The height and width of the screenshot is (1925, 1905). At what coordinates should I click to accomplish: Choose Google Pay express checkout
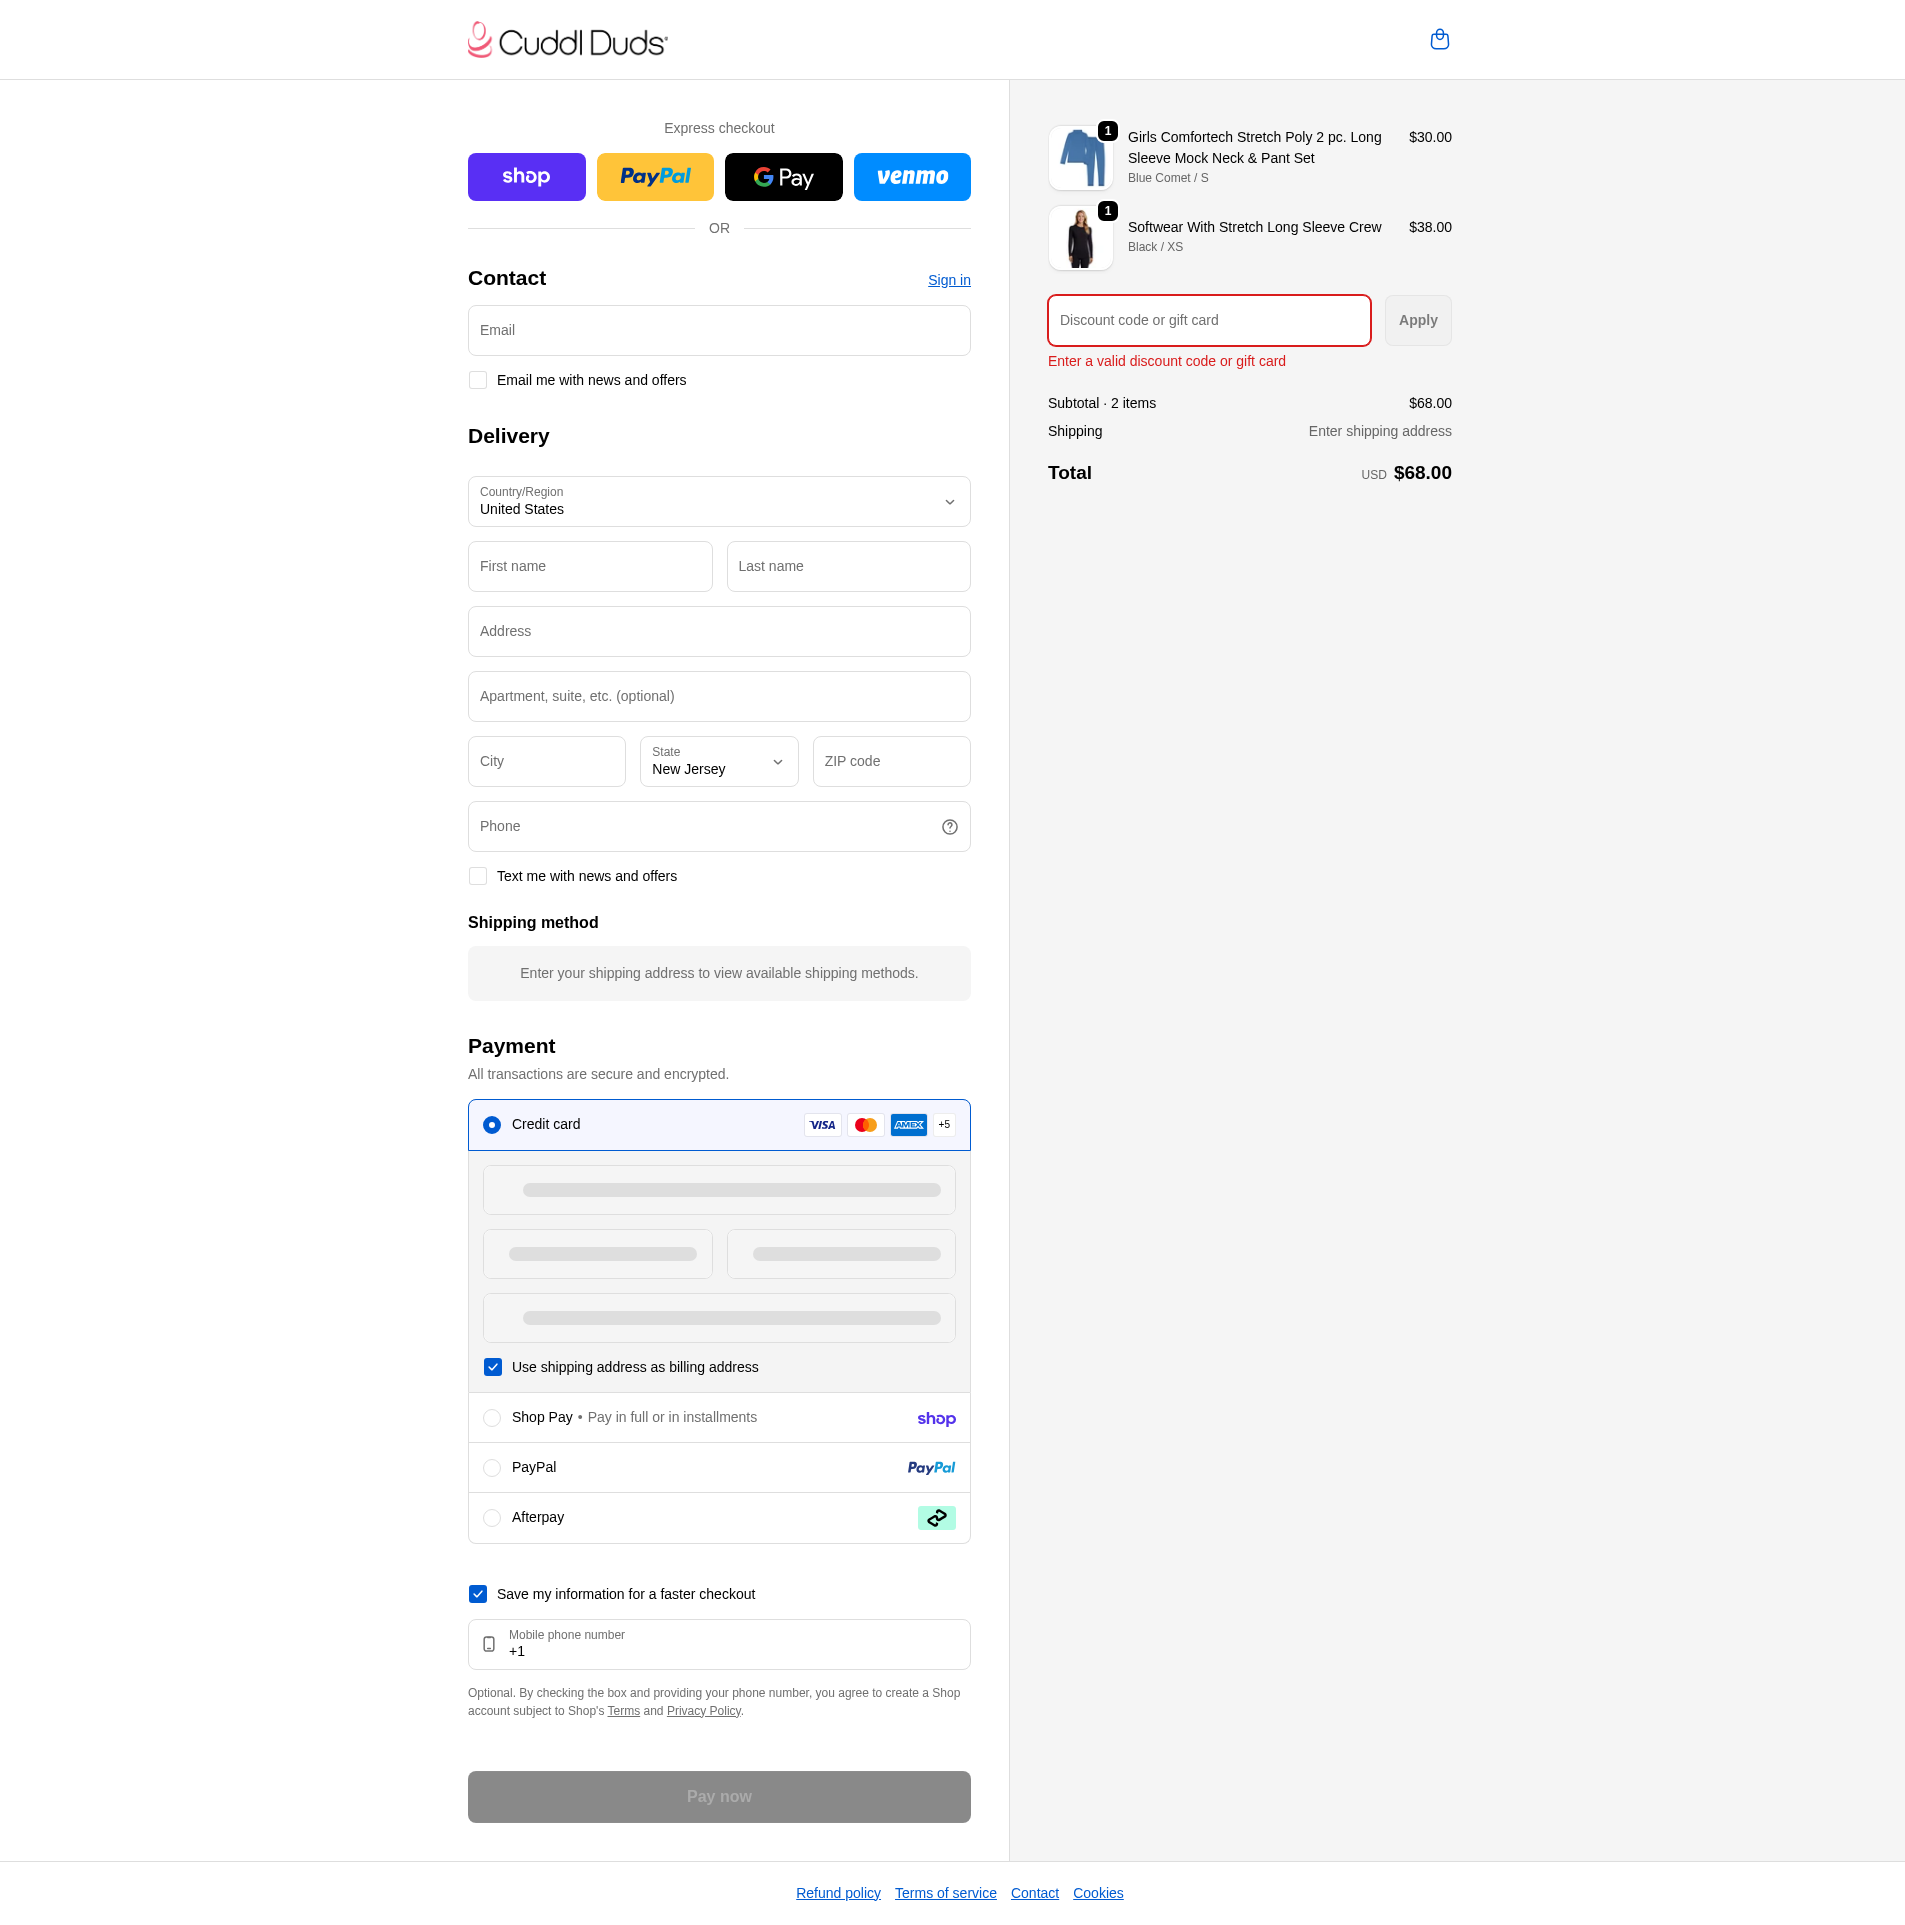(x=783, y=177)
